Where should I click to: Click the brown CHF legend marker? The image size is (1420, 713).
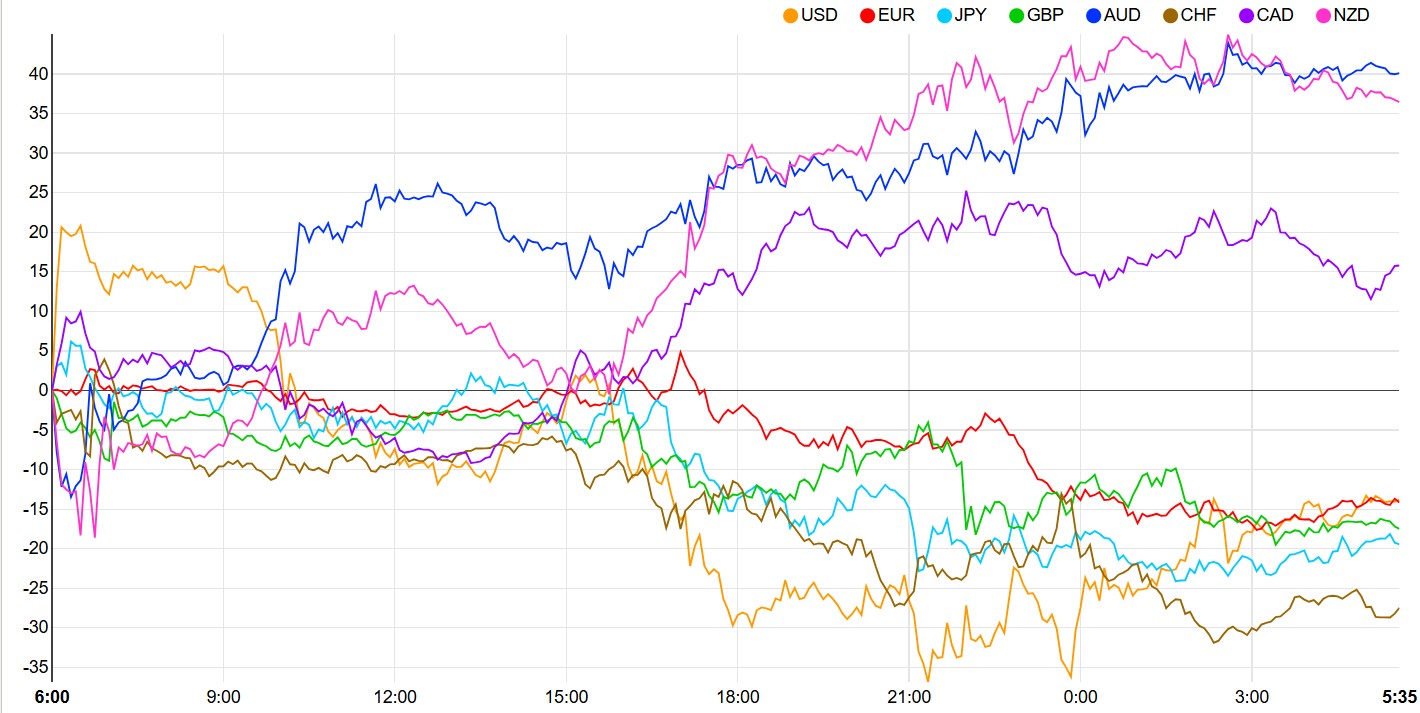tap(1170, 15)
